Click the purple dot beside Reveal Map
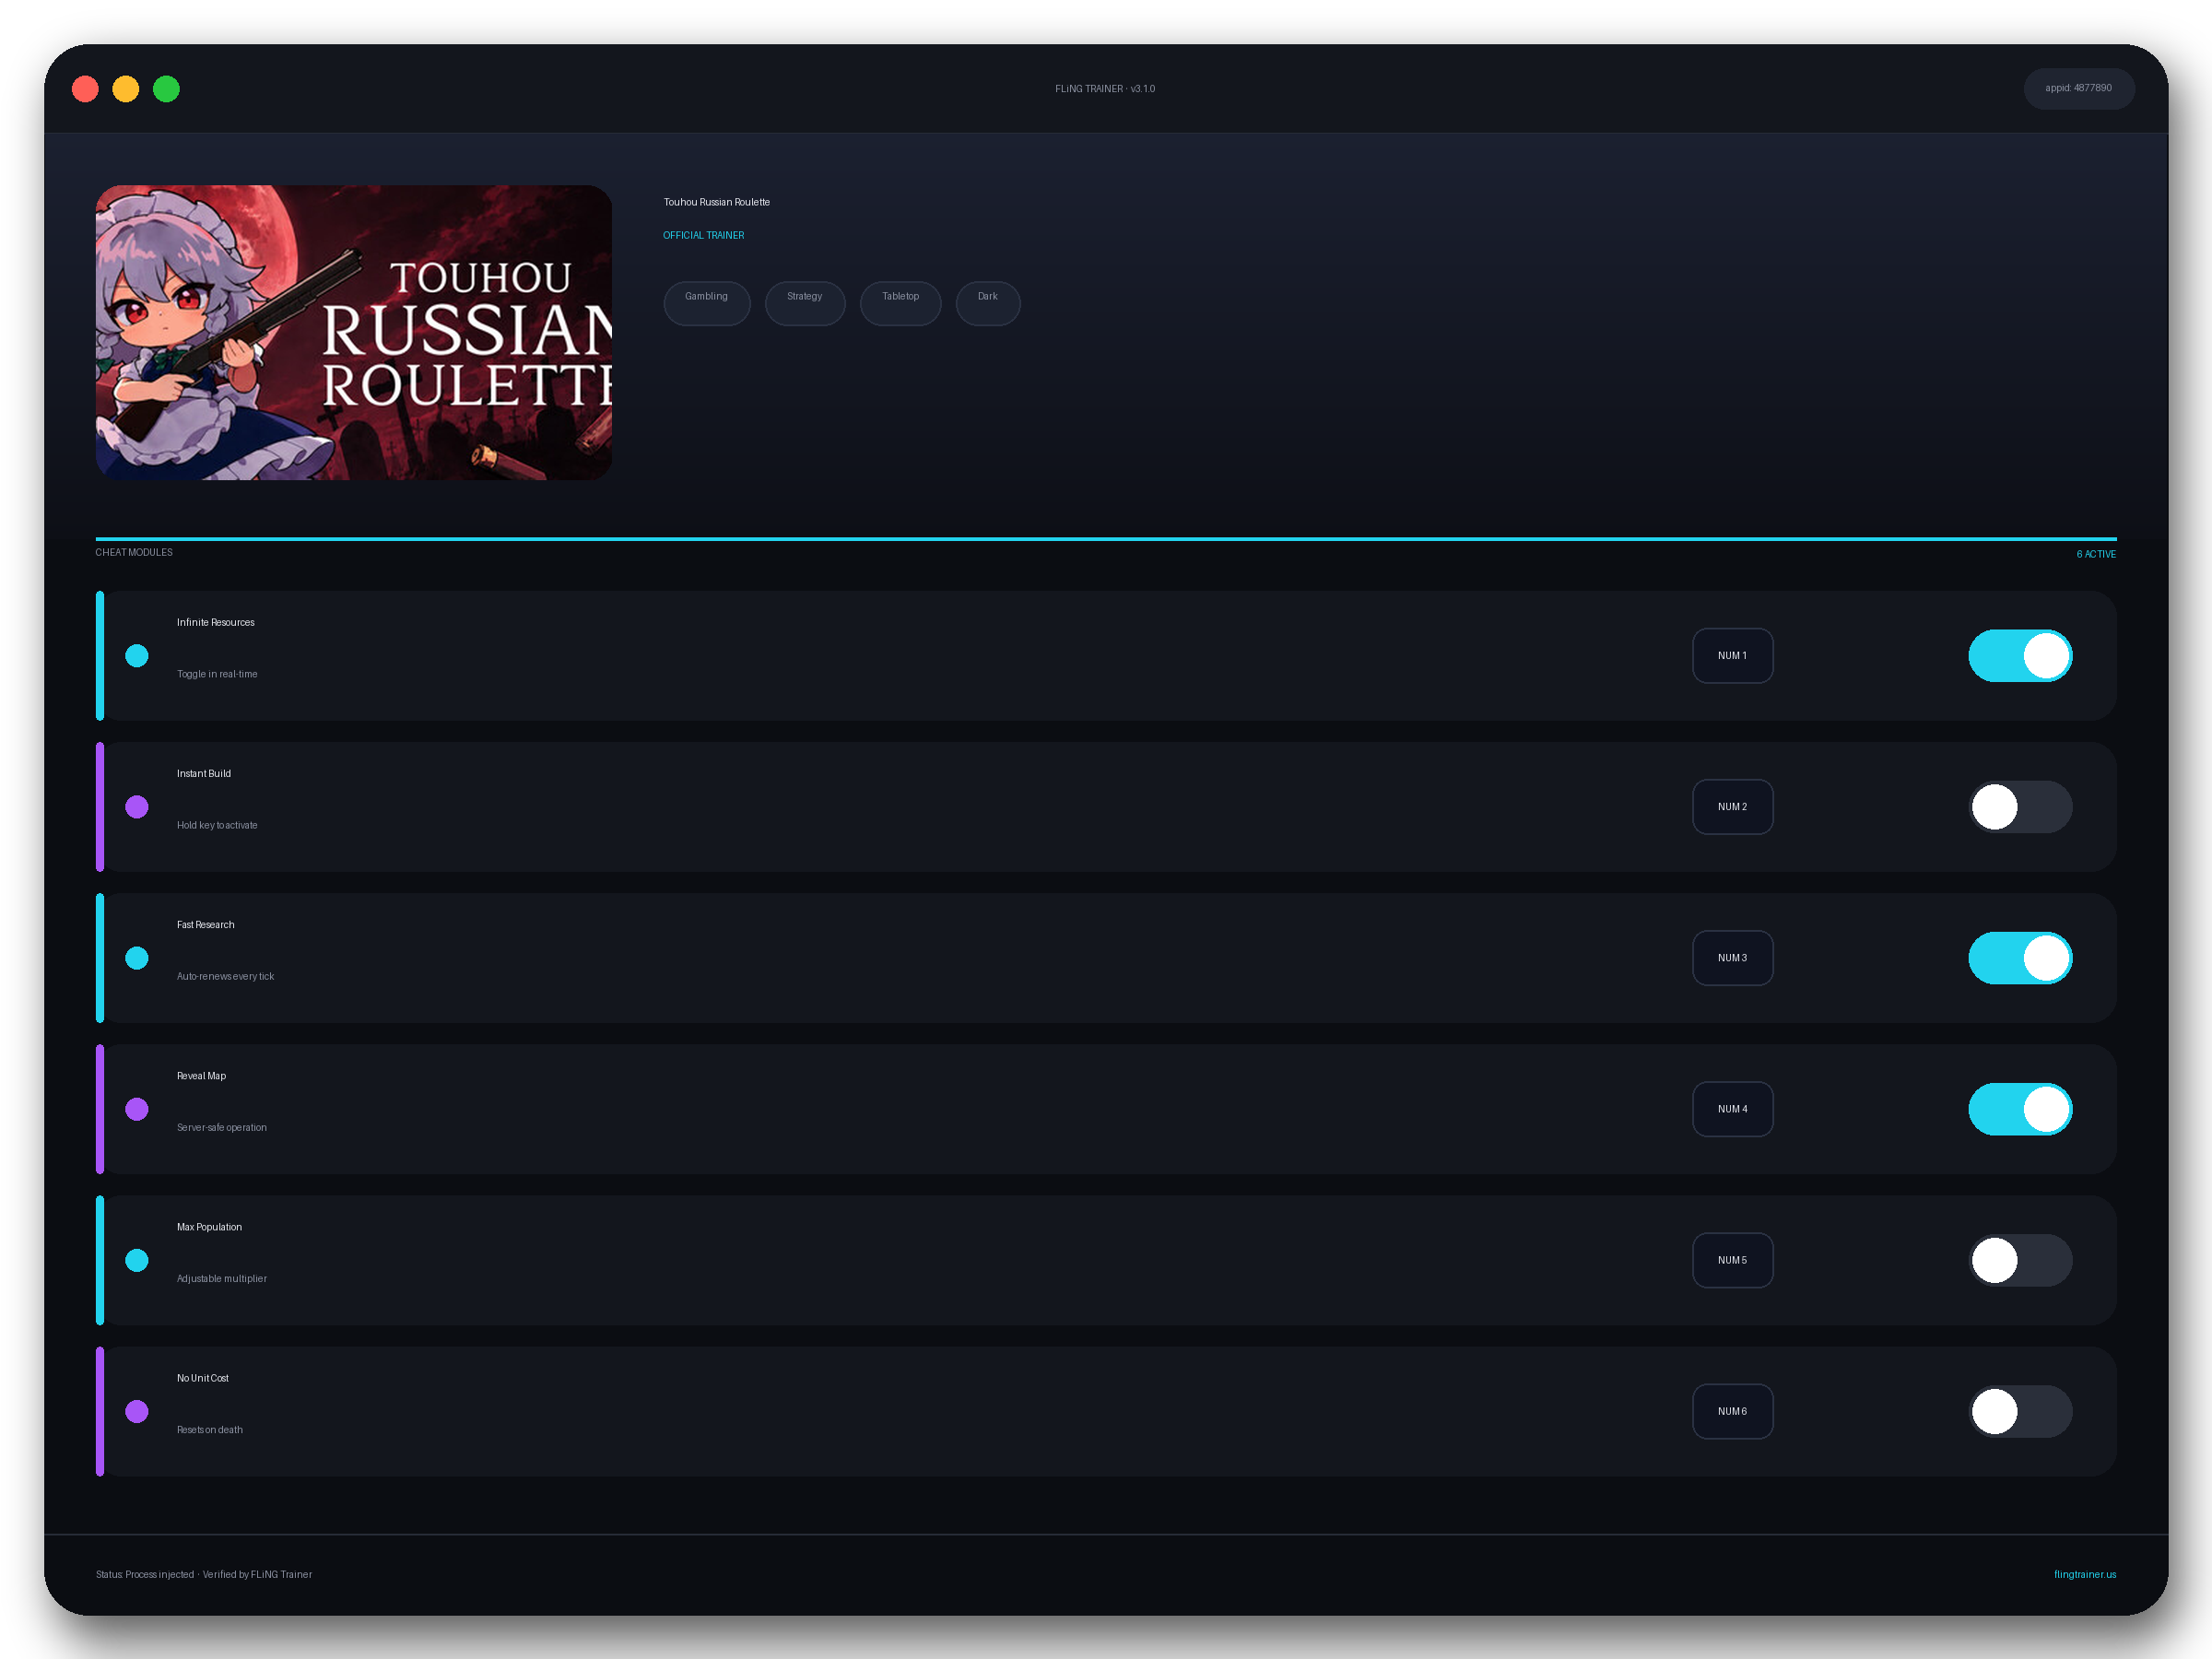 point(137,1109)
